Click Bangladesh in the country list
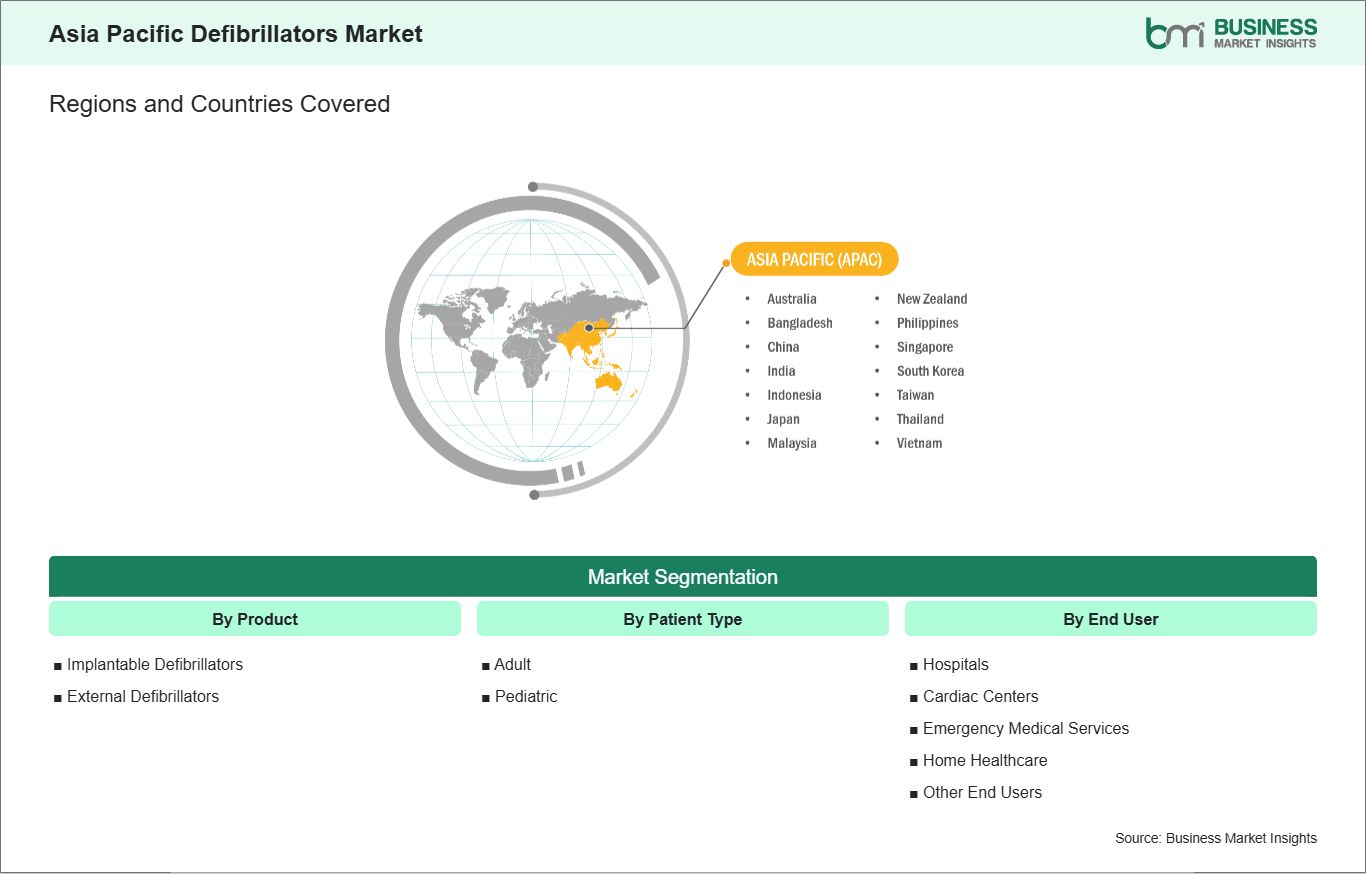This screenshot has width=1366, height=874. (x=800, y=323)
